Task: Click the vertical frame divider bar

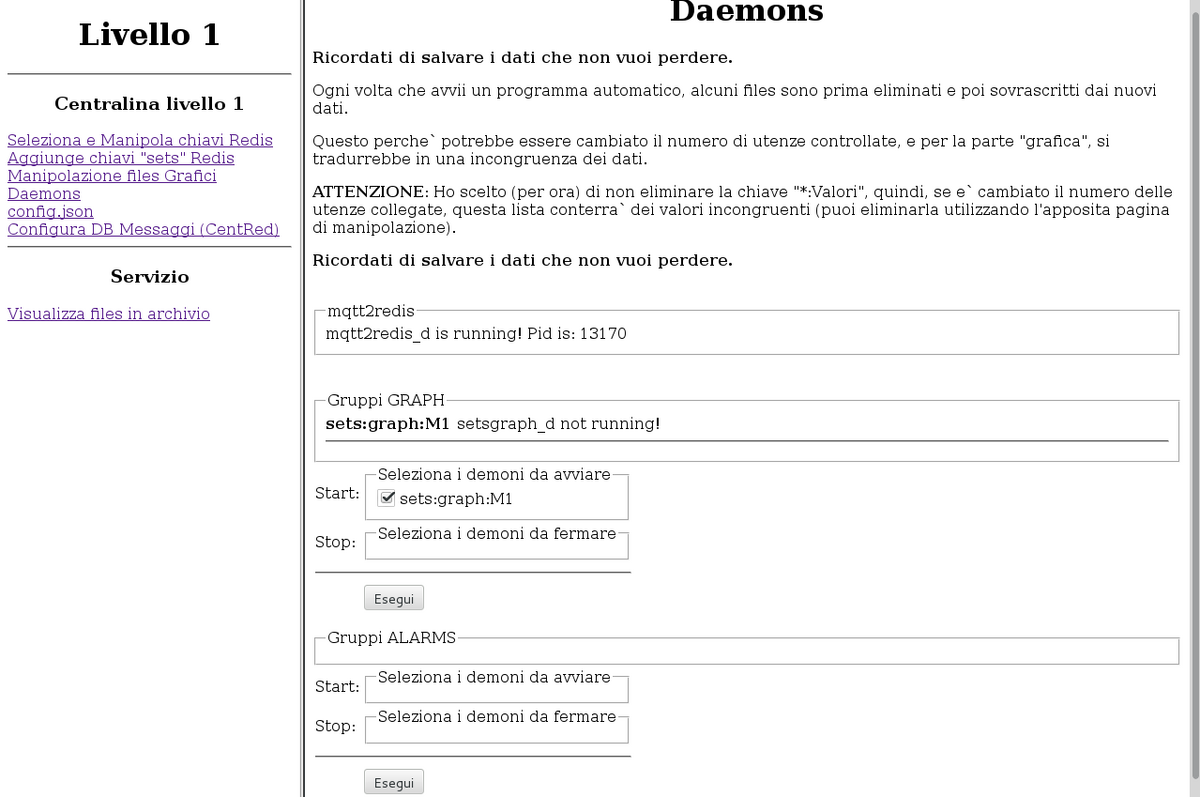Action: (301, 400)
